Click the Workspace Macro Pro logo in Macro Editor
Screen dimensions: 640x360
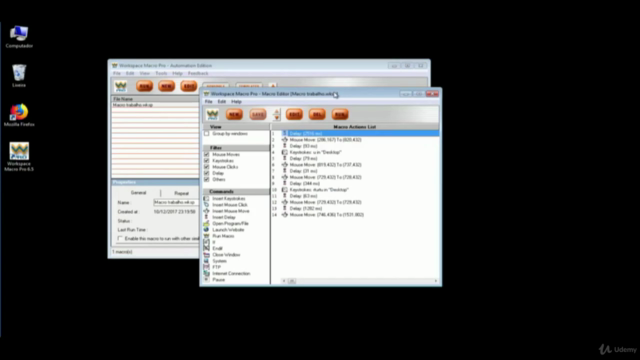(212, 115)
